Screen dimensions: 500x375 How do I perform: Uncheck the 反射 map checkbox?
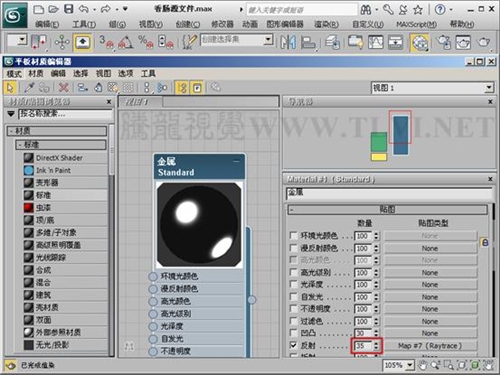tap(293, 345)
